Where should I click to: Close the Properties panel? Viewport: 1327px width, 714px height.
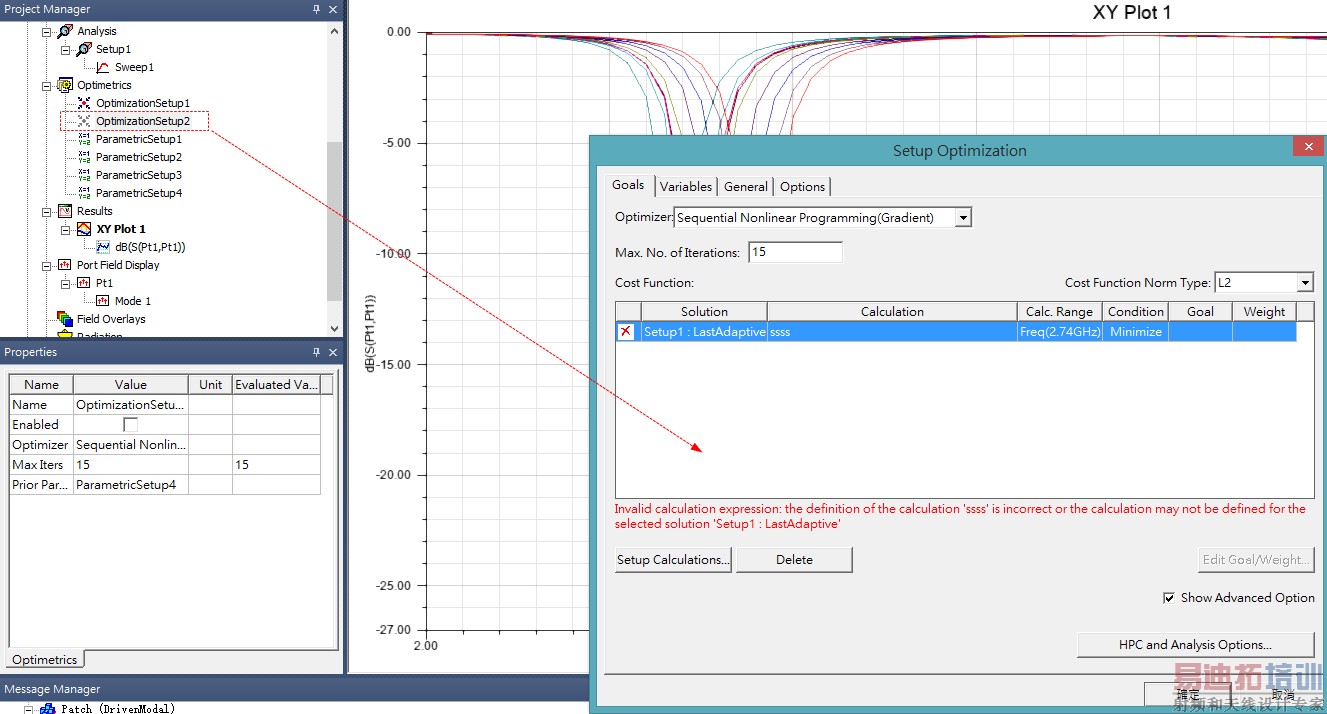coord(333,352)
